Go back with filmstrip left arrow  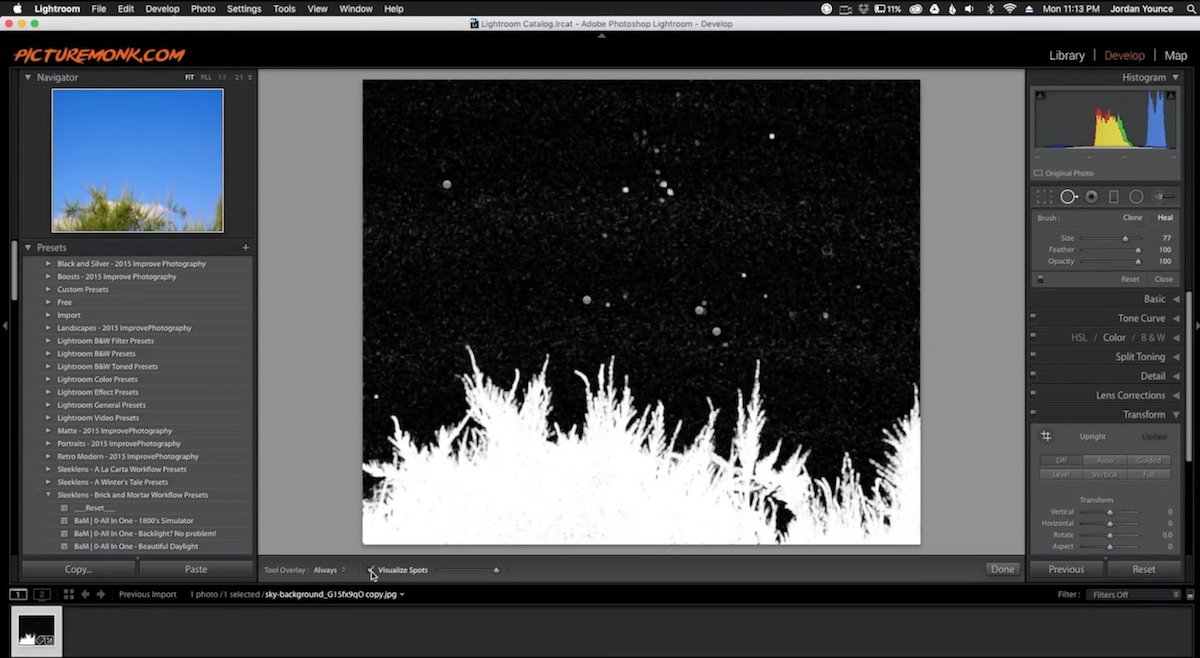(85, 594)
